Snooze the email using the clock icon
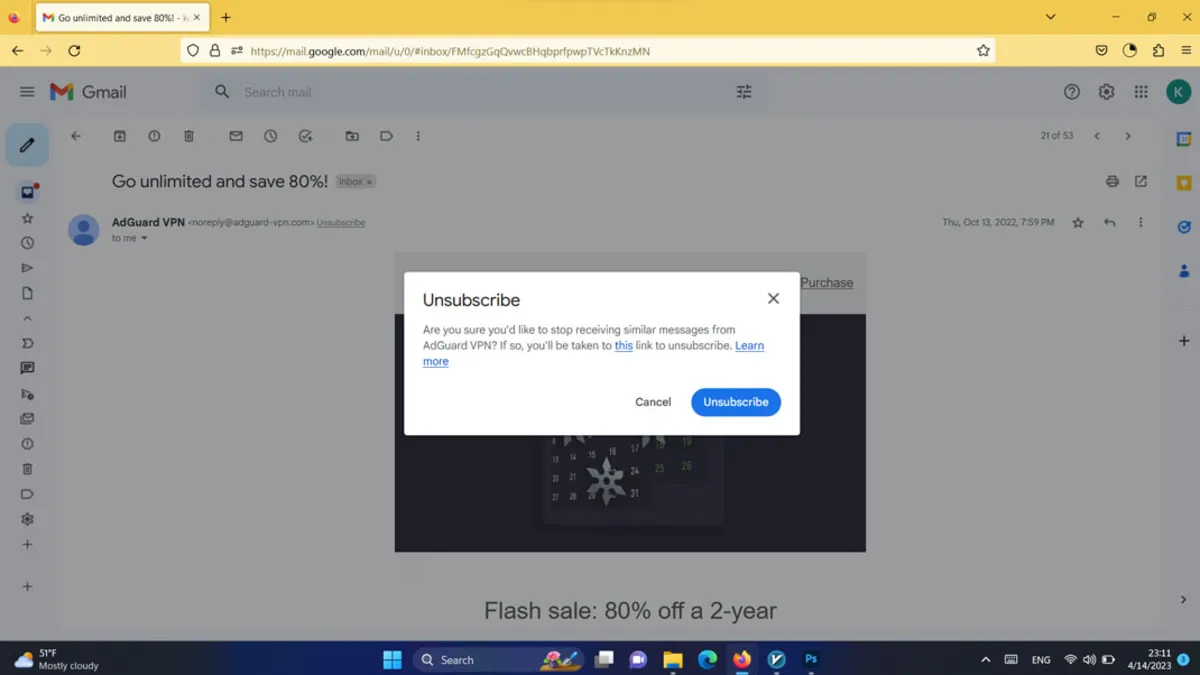The height and width of the screenshot is (675, 1200). (270, 135)
